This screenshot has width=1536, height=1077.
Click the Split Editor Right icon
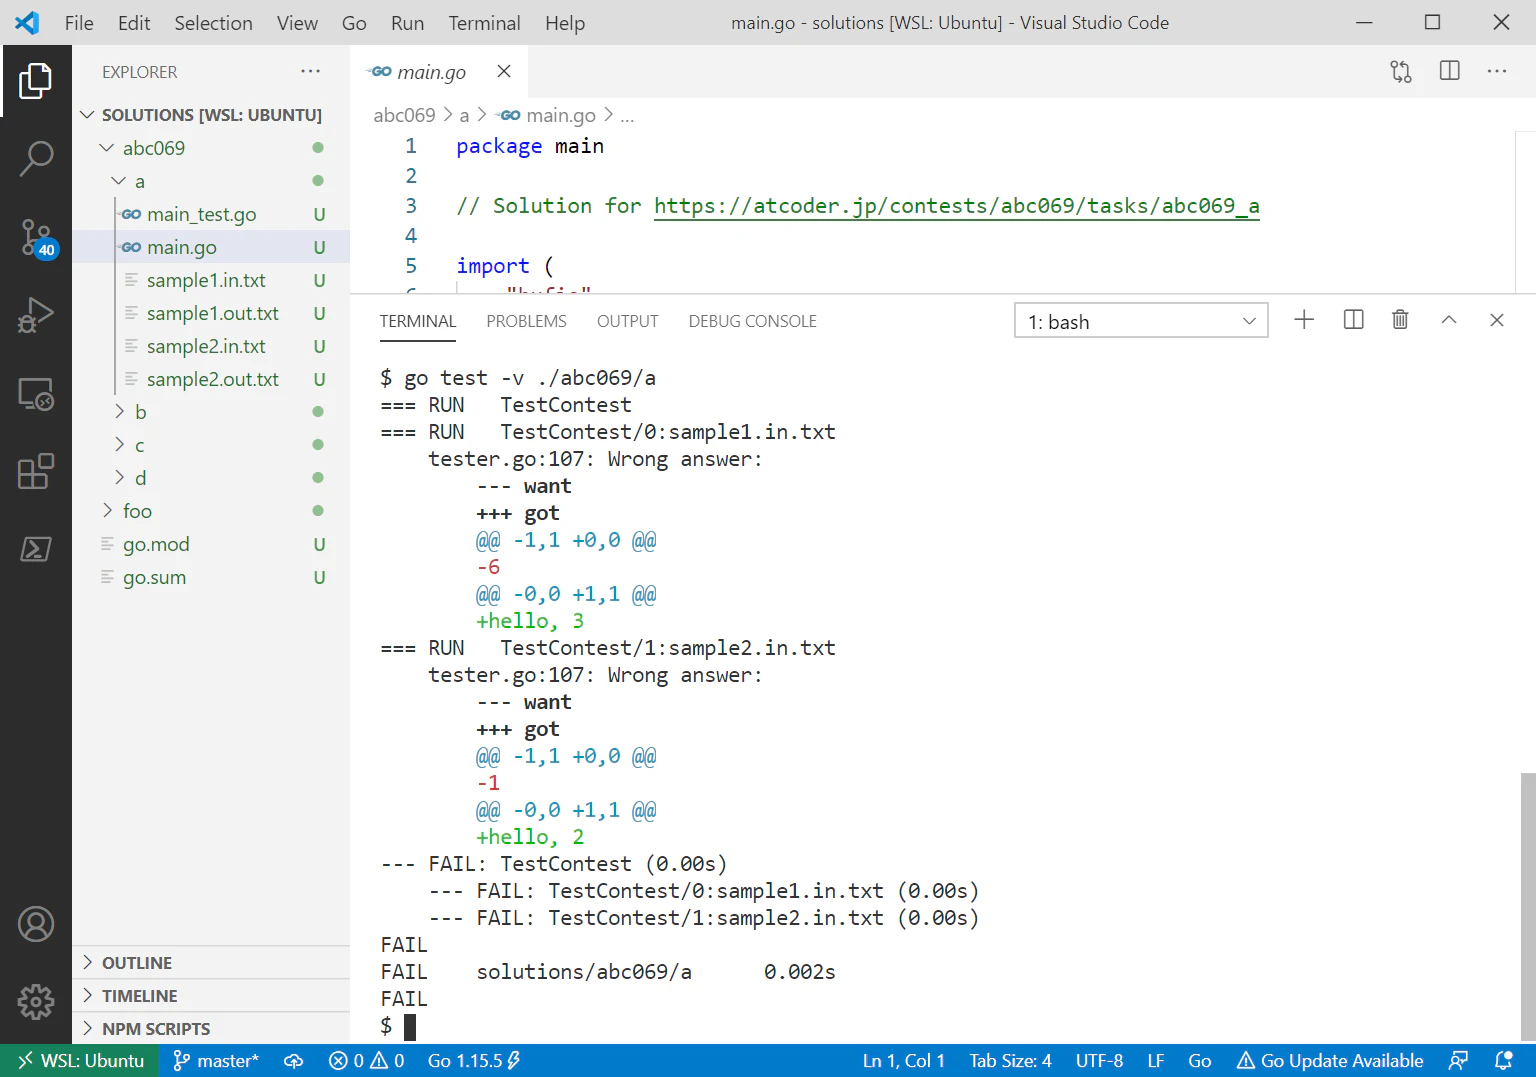pyautogui.click(x=1449, y=71)
